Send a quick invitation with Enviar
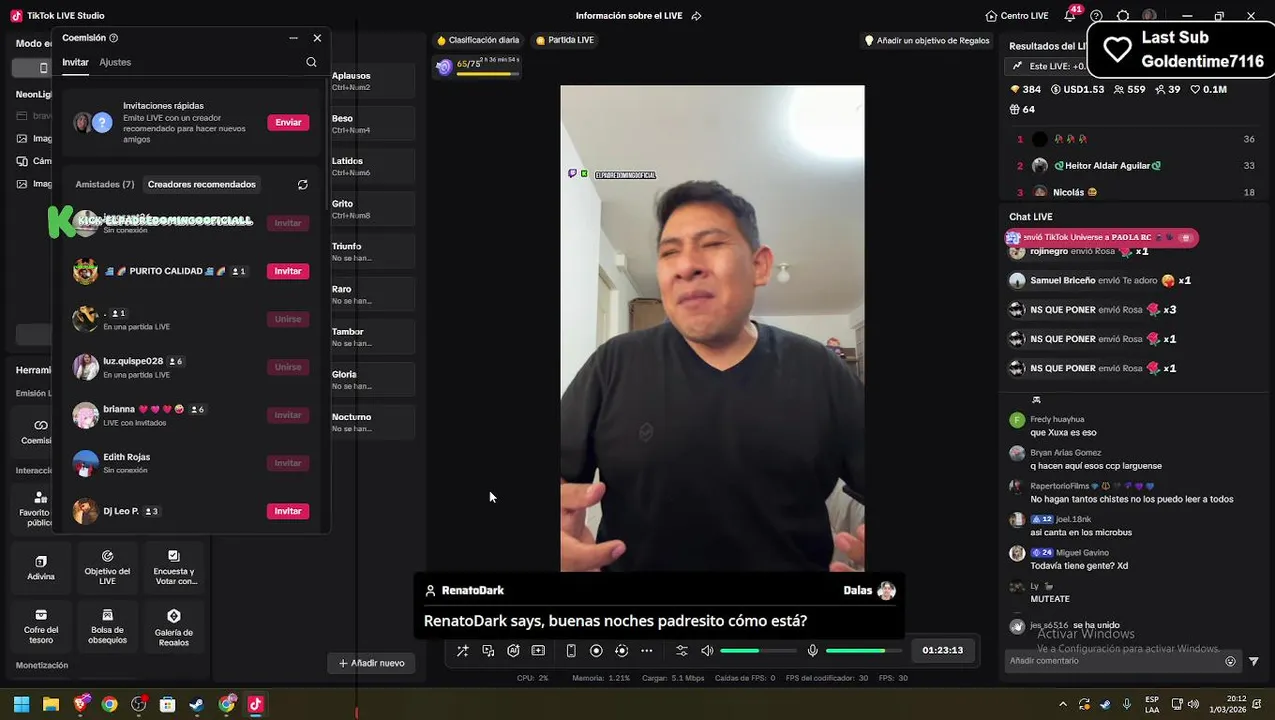The width and height of the screenshot is (1275, 720). click(288, 122)
